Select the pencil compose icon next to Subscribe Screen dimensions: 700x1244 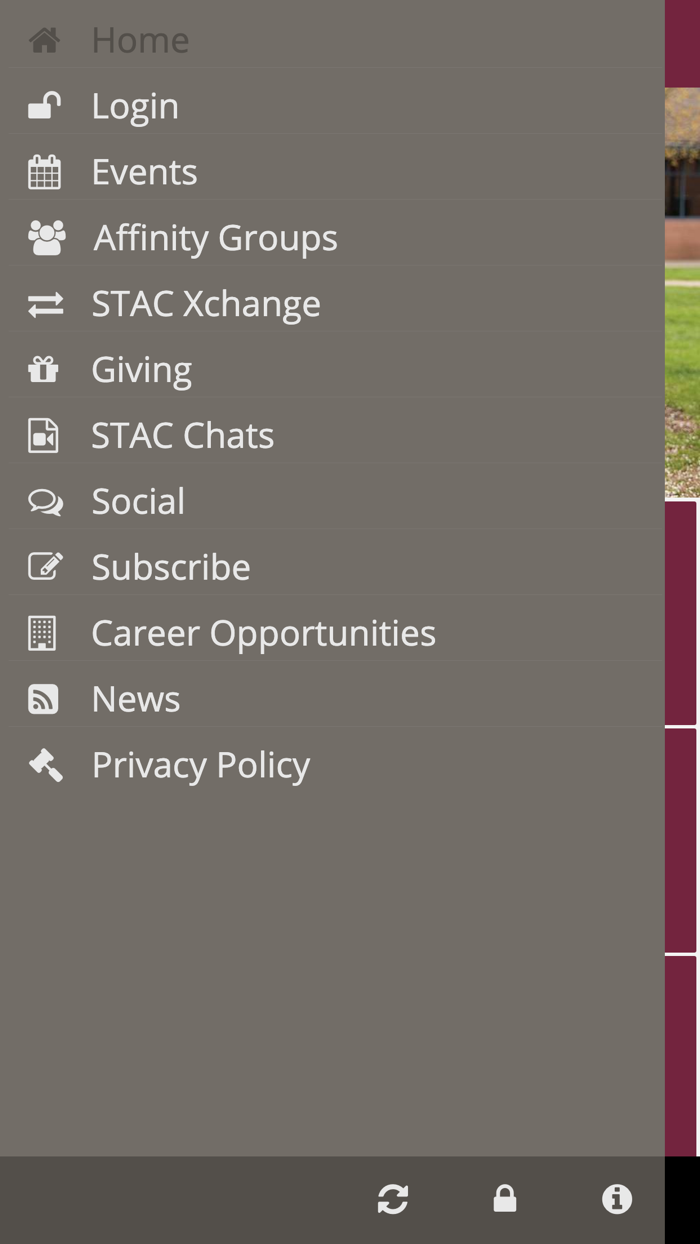44,566
